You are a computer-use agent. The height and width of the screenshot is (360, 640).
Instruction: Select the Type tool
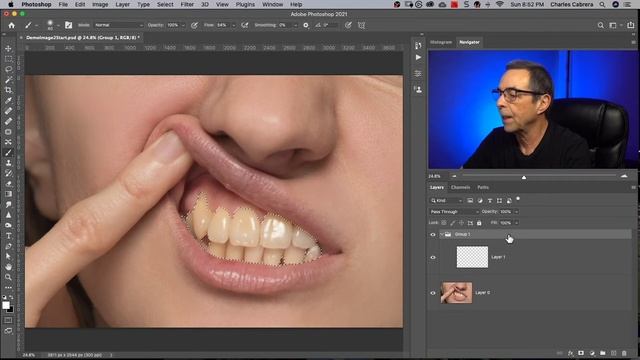click(x=8, y=236)
